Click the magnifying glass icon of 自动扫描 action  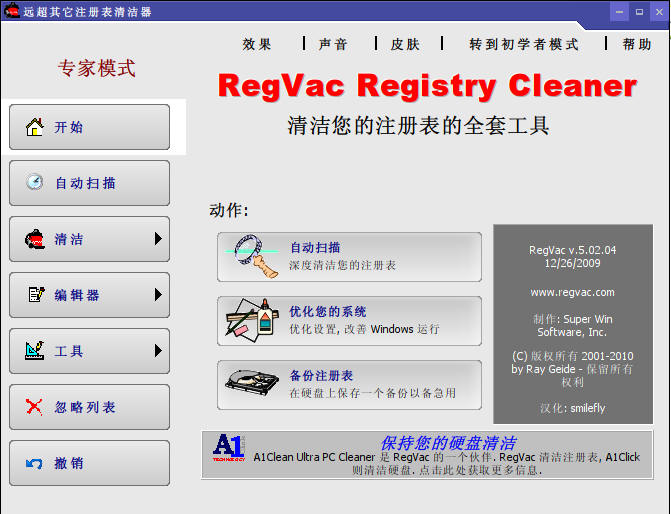click(252, 256)
